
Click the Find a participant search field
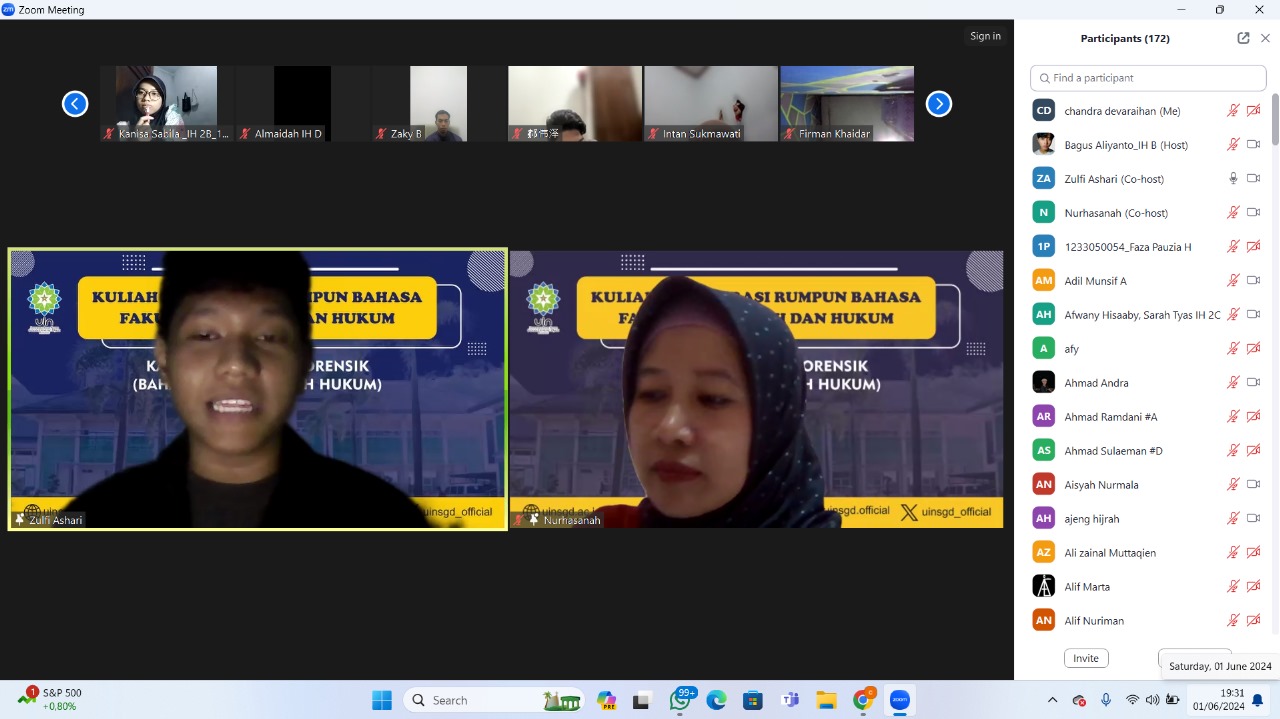pos(1148,78)
